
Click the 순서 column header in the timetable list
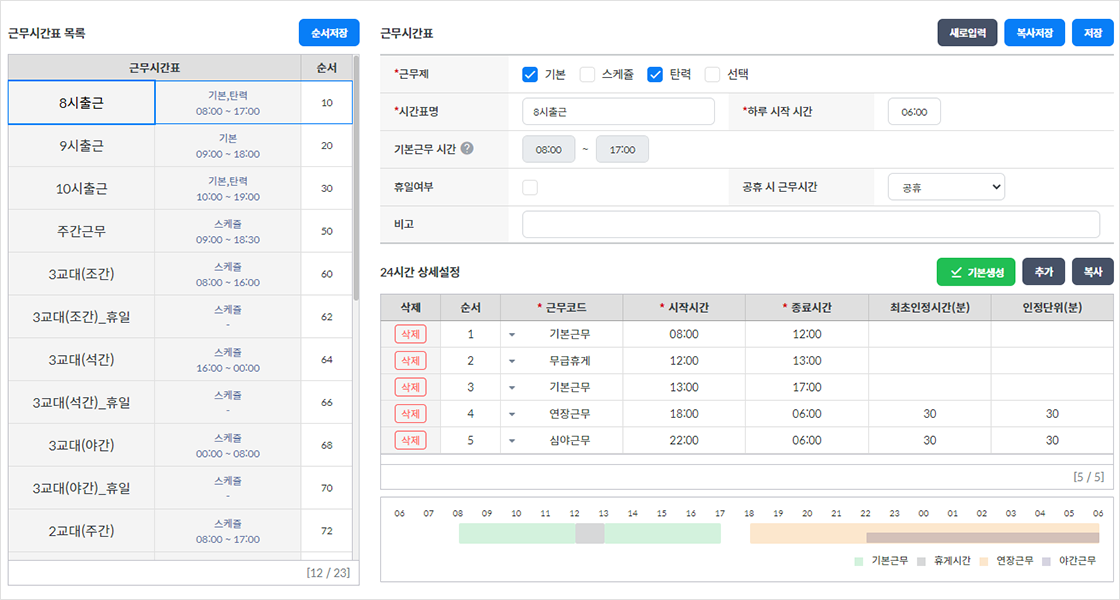click(x=326, y=68)
